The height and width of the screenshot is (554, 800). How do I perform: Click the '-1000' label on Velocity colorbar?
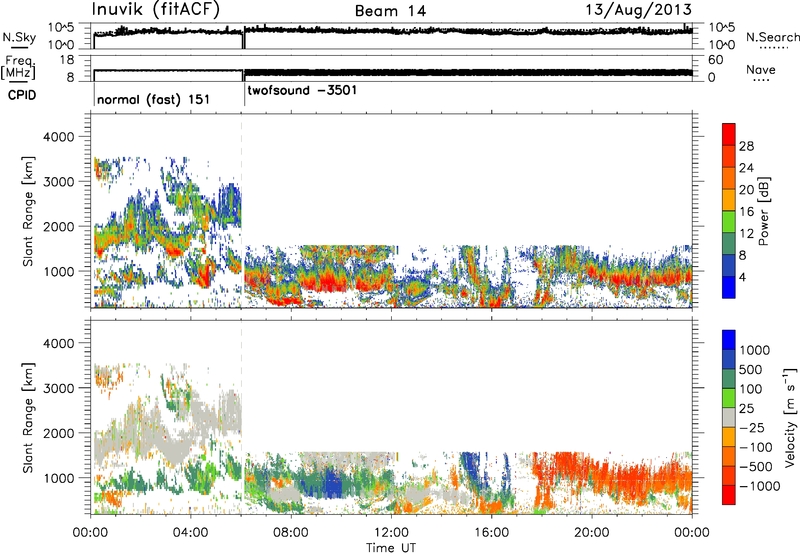(x=760, y=486)
